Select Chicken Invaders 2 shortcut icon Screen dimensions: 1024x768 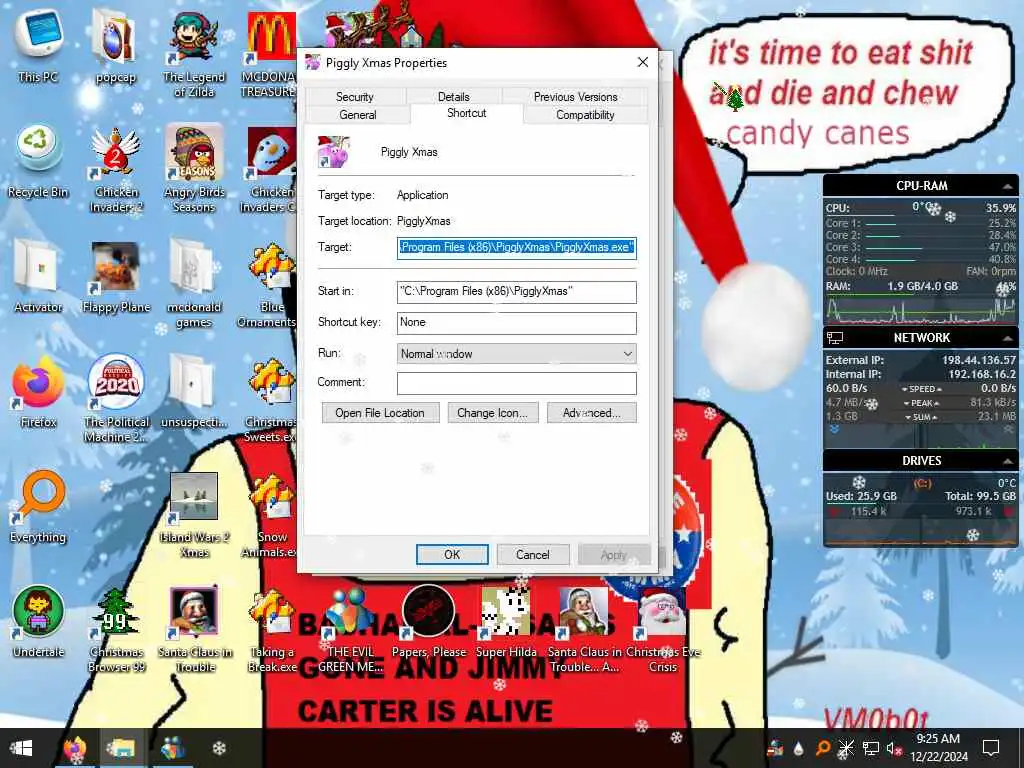pyautogui.click(x=116, y=170)
